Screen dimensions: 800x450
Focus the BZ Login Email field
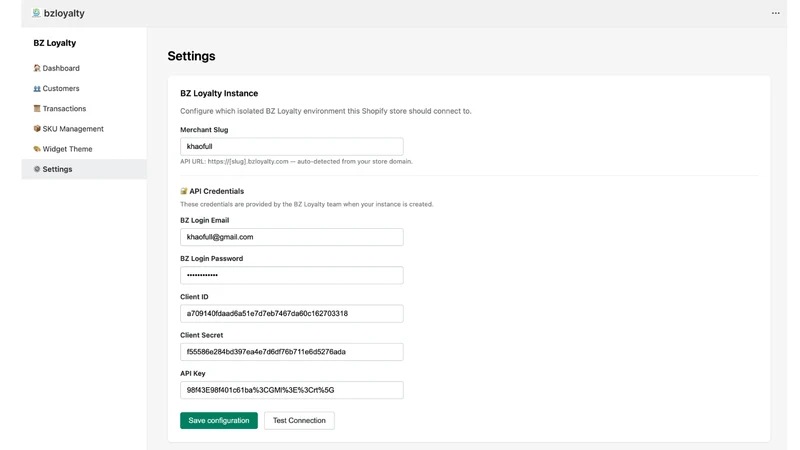[292, 237]
